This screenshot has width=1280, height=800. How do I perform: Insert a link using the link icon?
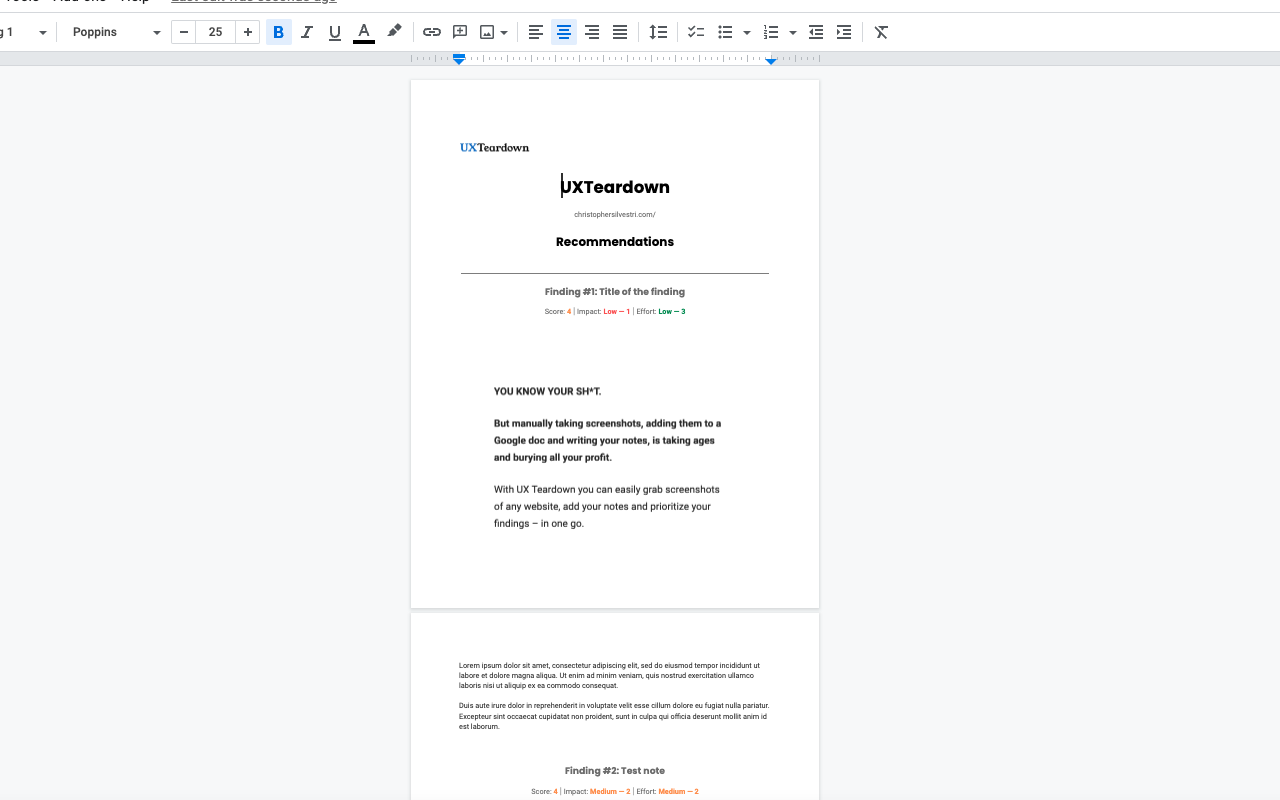(x=432, y=32)
